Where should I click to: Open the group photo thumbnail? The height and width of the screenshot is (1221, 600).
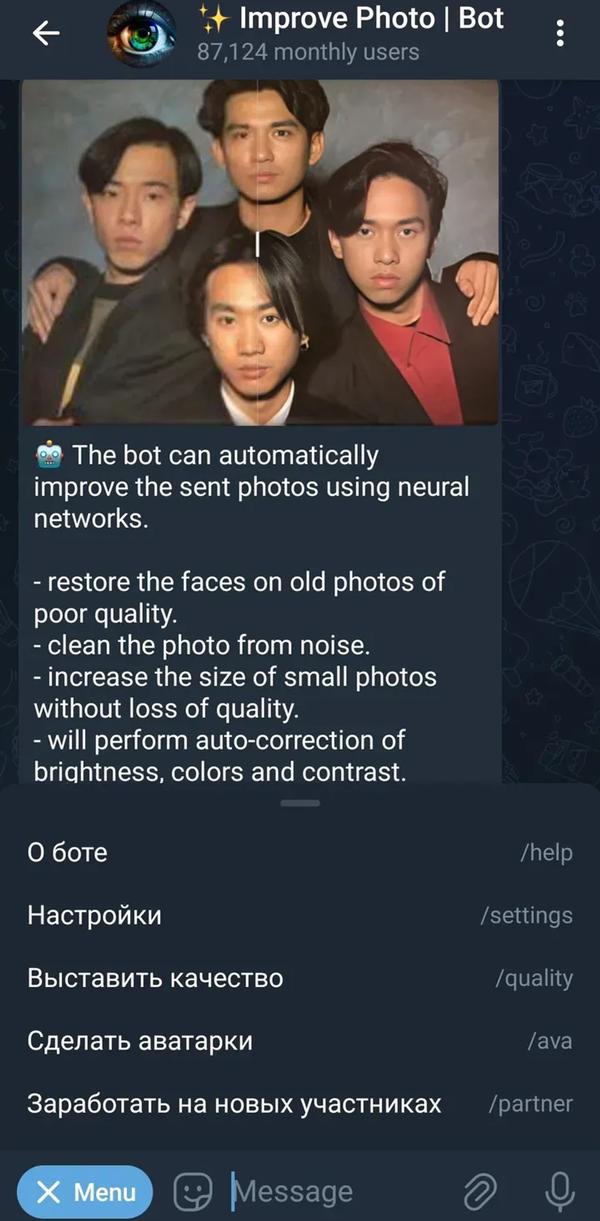tap(260, 252)
